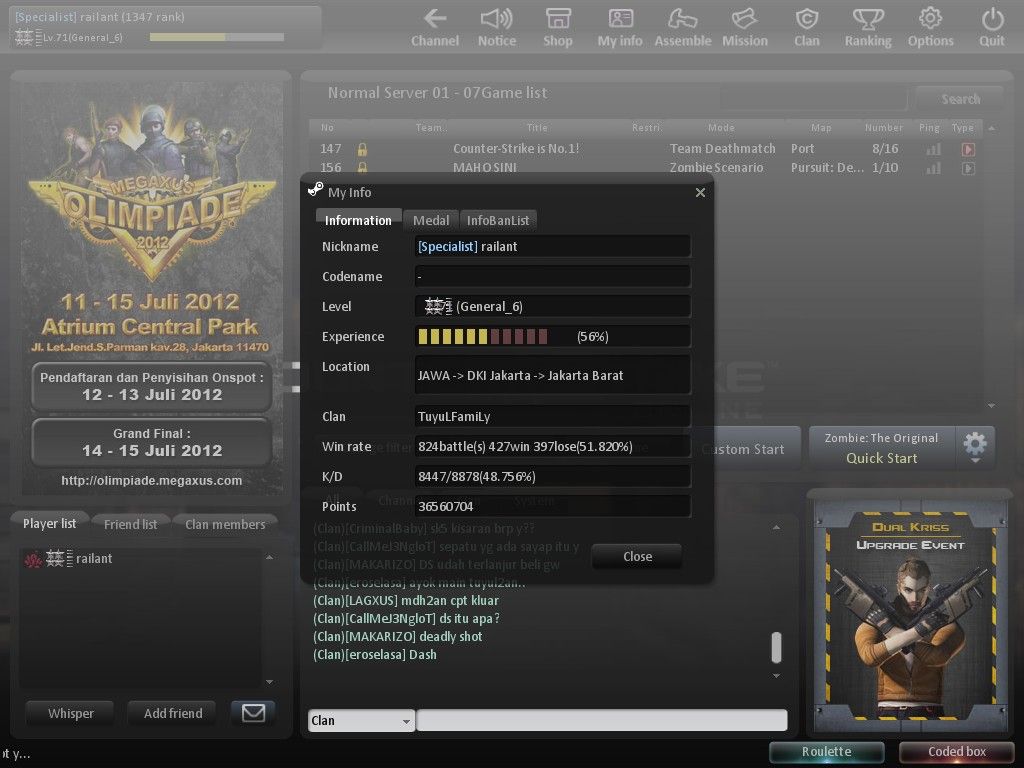The height and width of the screenshot is (768, 1024).
Task: Click the K/D value 8447/8878
Action: click(x=552, y=476)
